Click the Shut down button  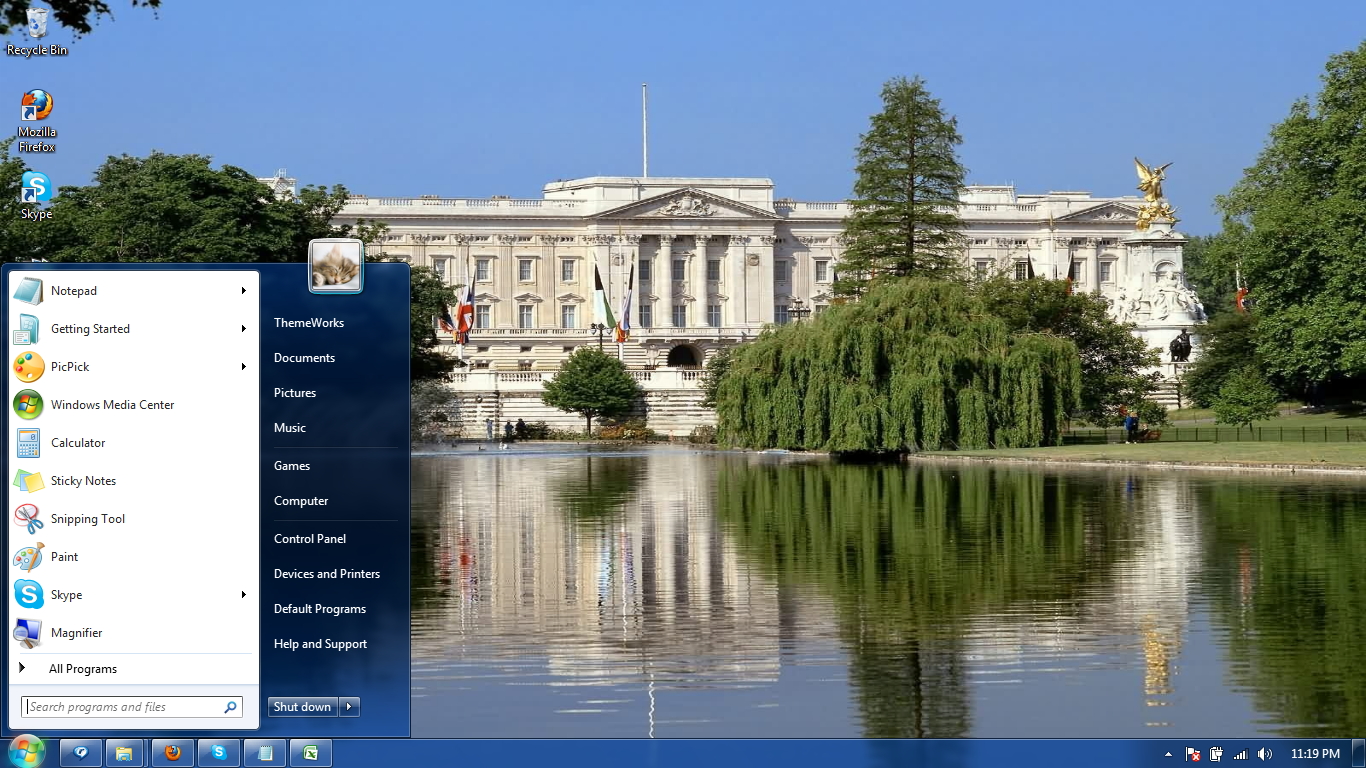pyautogui.click(x=302, y=707)
